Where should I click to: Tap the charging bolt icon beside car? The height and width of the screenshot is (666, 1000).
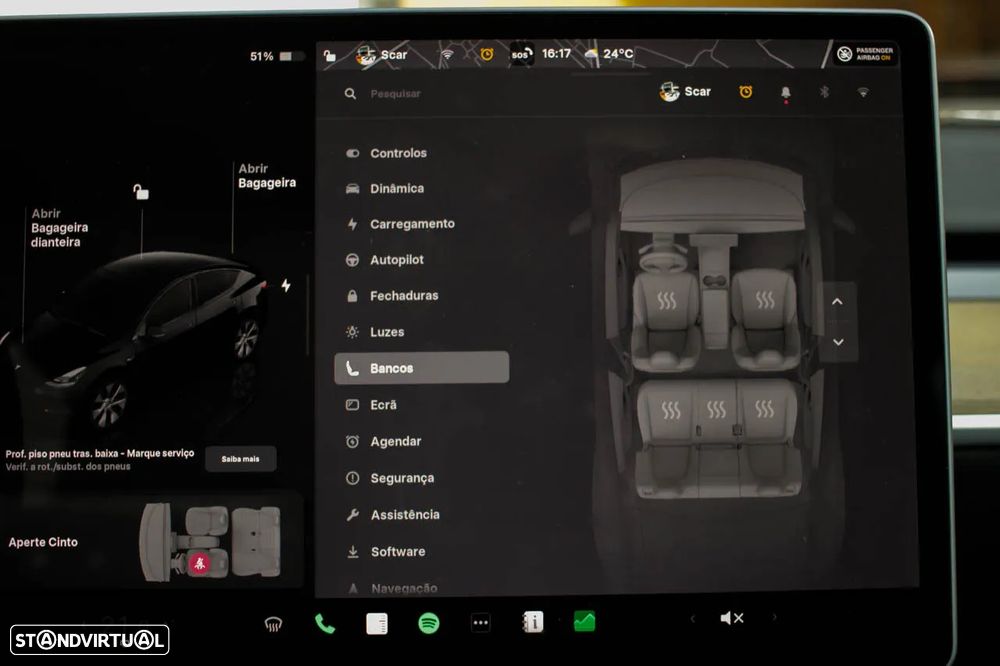coord(286,285)
